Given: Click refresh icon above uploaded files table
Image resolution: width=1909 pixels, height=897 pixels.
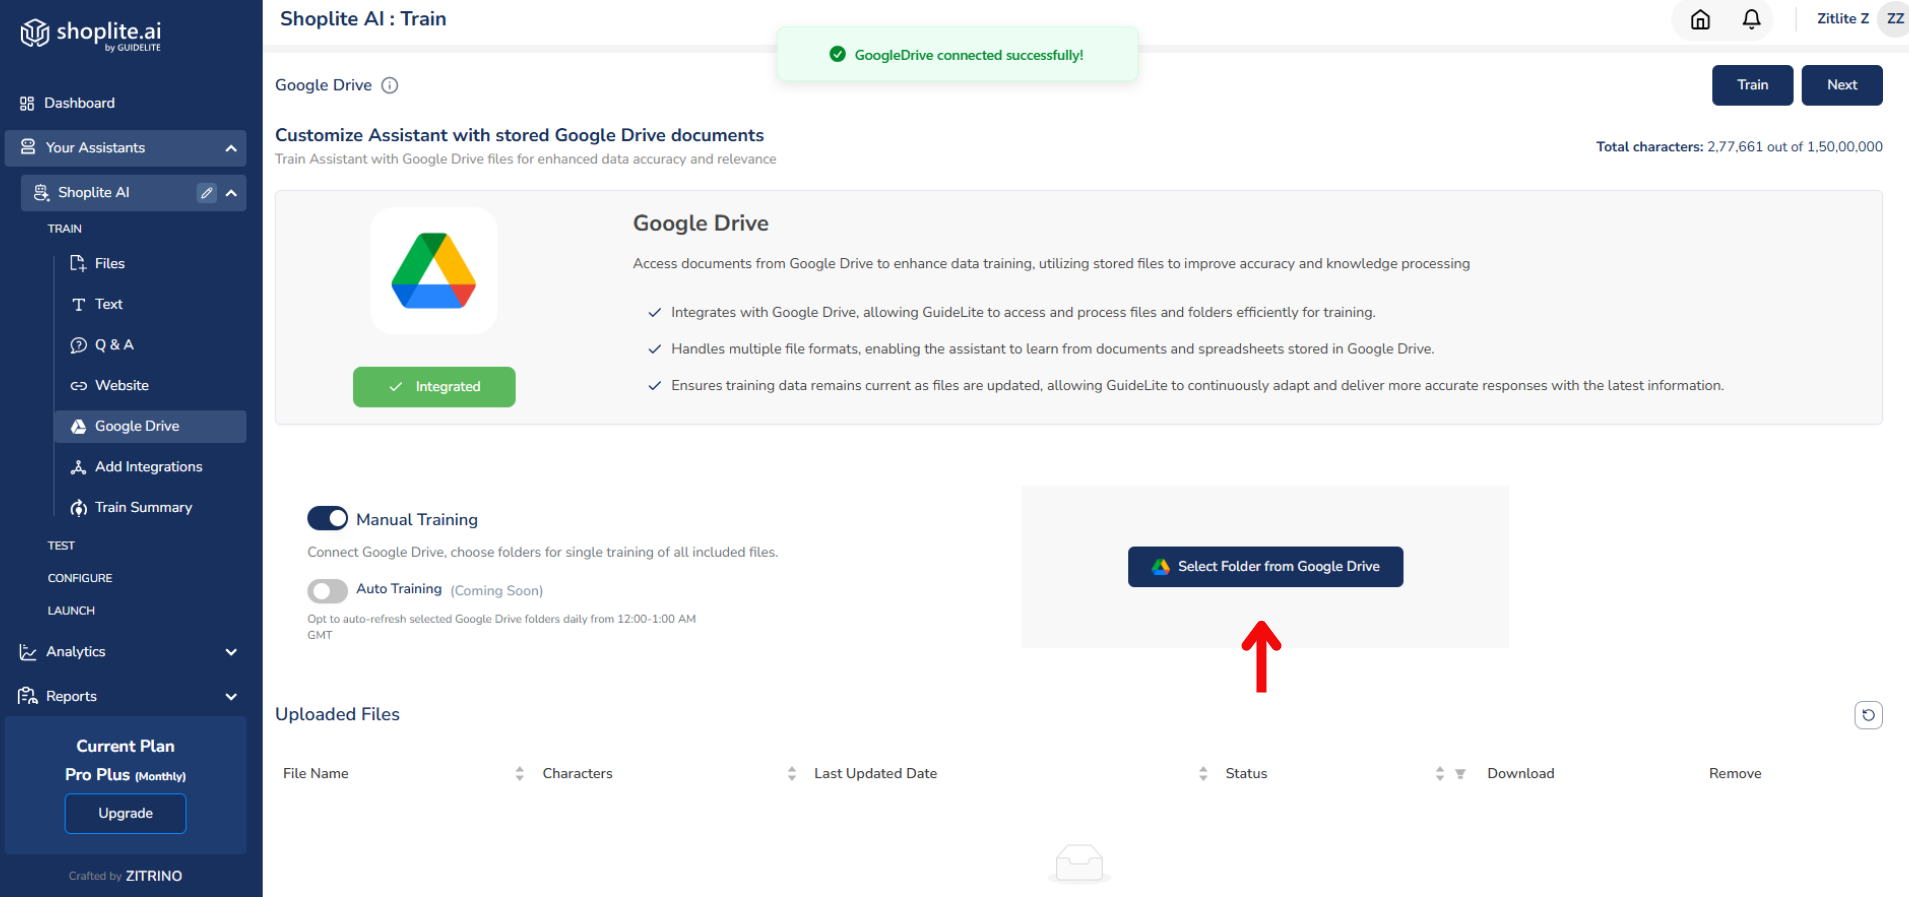Looking at the screenshot, I should point(1868,715).
